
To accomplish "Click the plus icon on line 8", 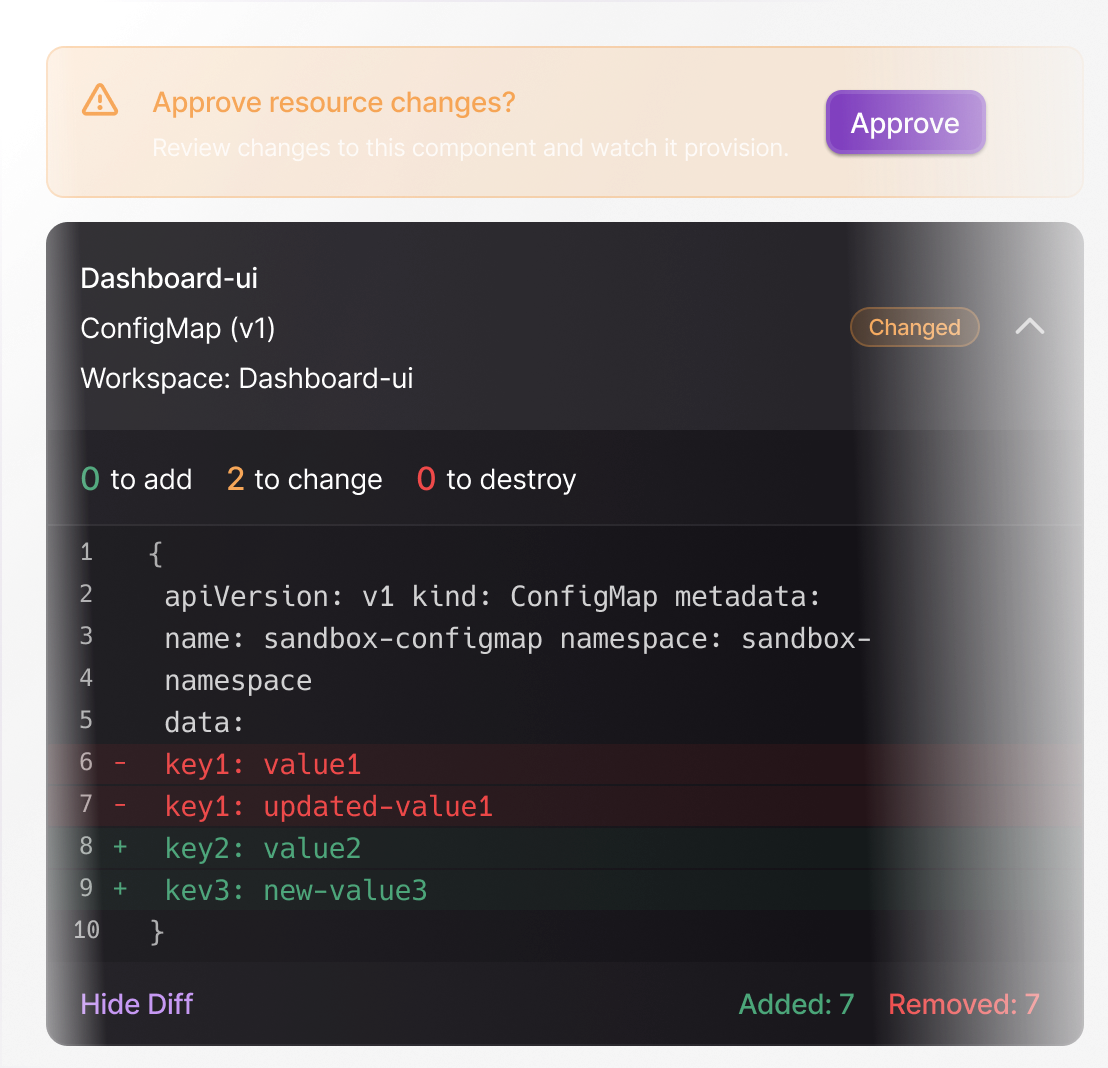I will [x=120, y=848].
